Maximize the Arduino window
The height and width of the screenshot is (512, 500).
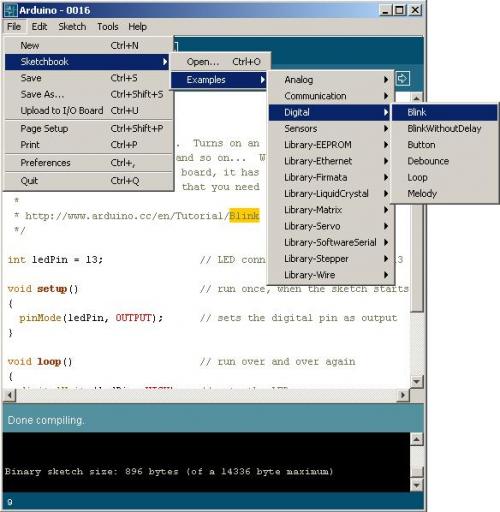point(400,10)
